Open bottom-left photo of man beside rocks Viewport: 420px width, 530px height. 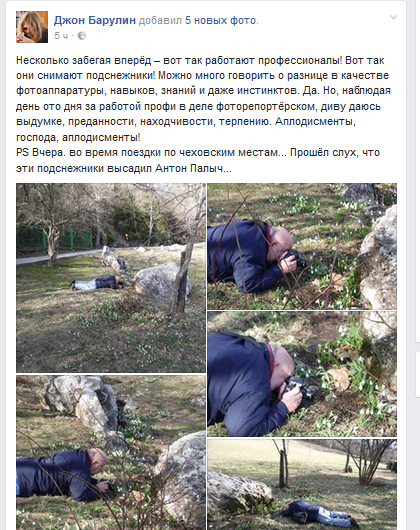click(x=111, y=452)
